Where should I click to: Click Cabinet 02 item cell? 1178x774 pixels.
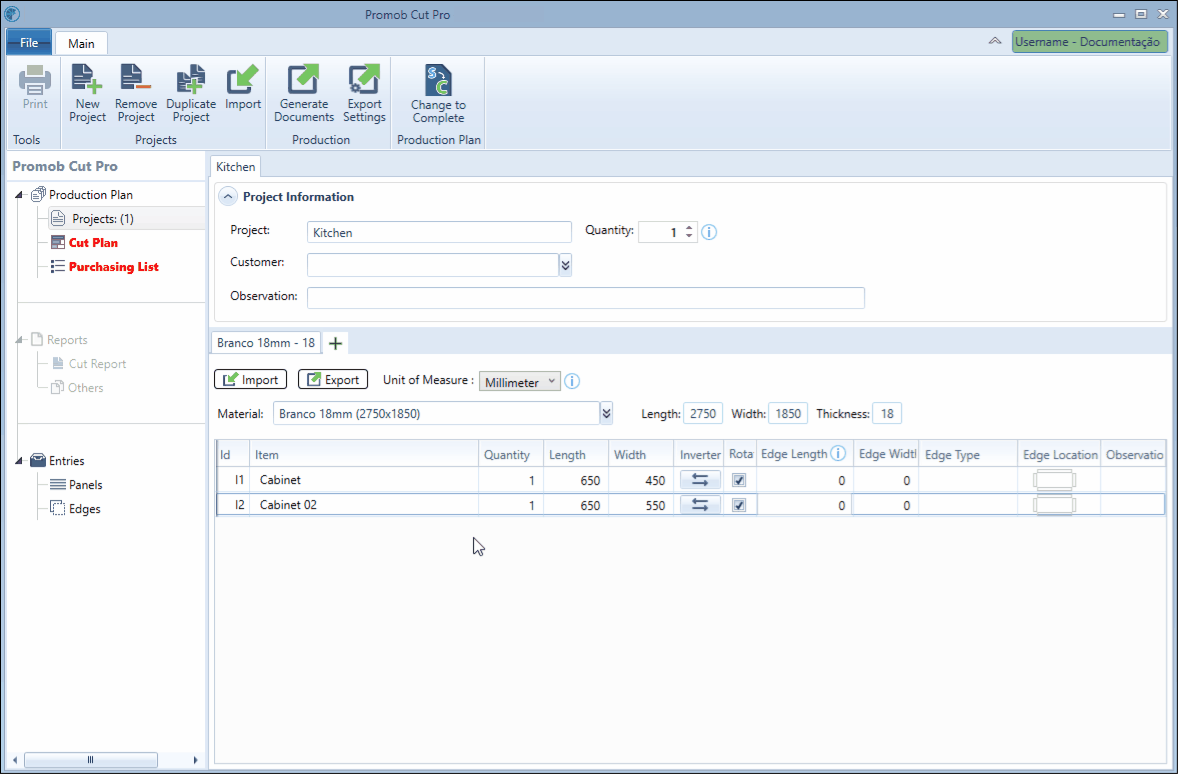(x=364, y=505)
